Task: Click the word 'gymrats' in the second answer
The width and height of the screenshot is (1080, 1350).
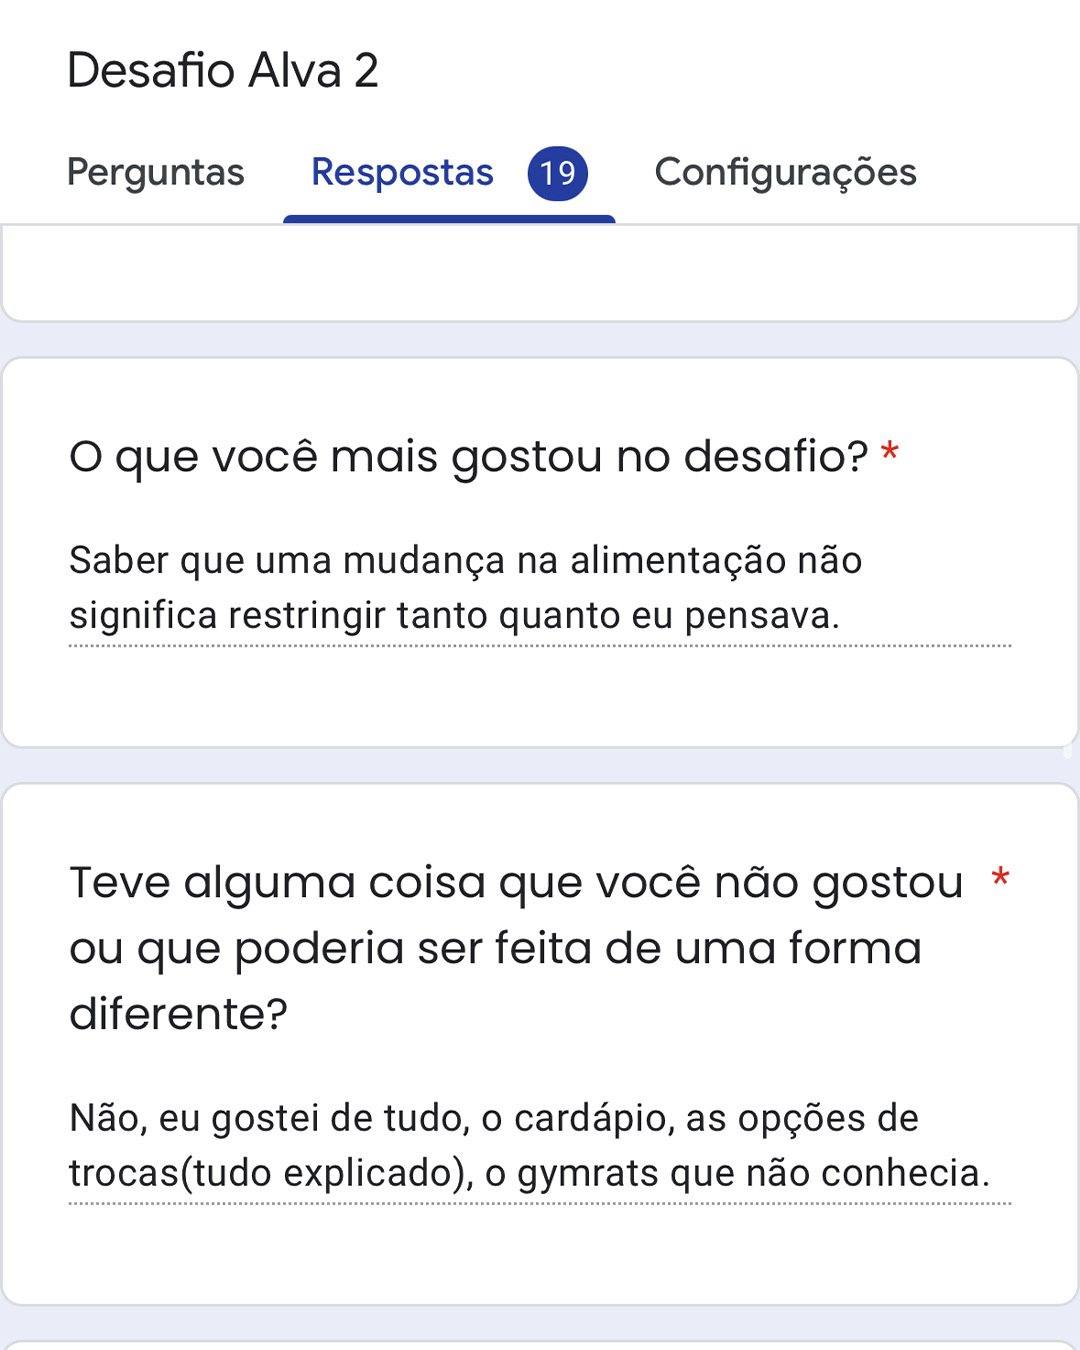Action: (x=588, y=1174)
